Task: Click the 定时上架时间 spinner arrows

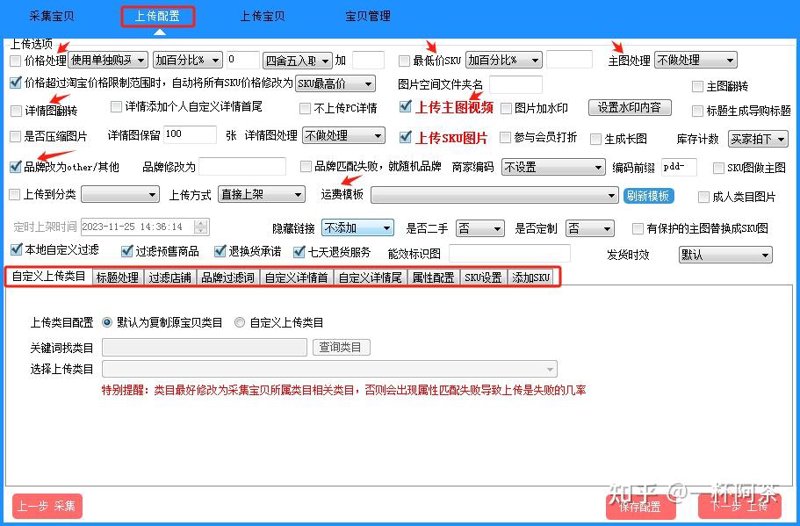Action: [x=202, y=227]
